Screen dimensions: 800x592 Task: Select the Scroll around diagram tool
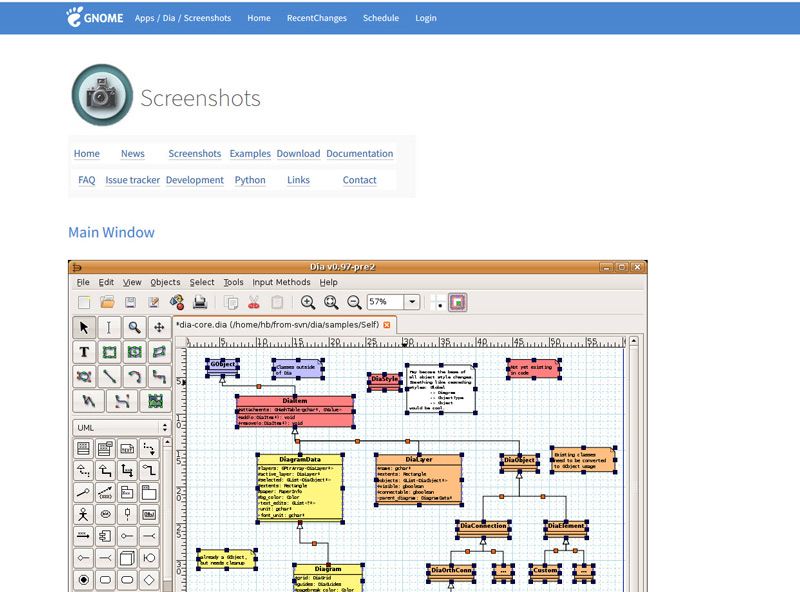pyautogui.click(x=159, y=328)
